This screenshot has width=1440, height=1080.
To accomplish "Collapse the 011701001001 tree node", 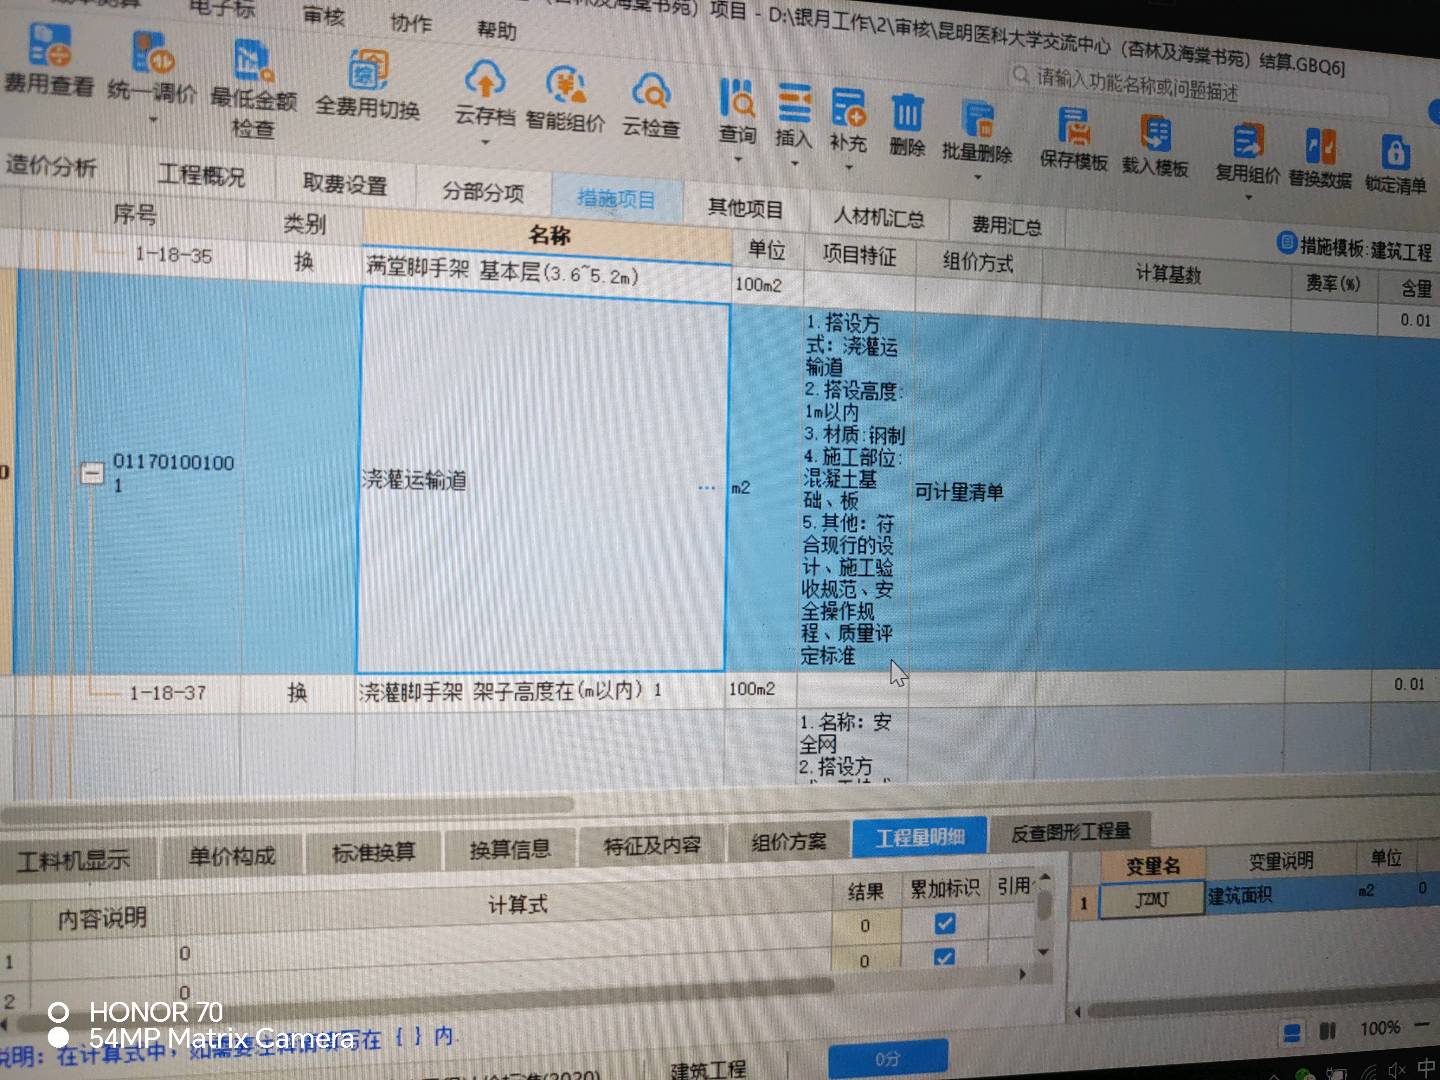I will coord(92,473).
